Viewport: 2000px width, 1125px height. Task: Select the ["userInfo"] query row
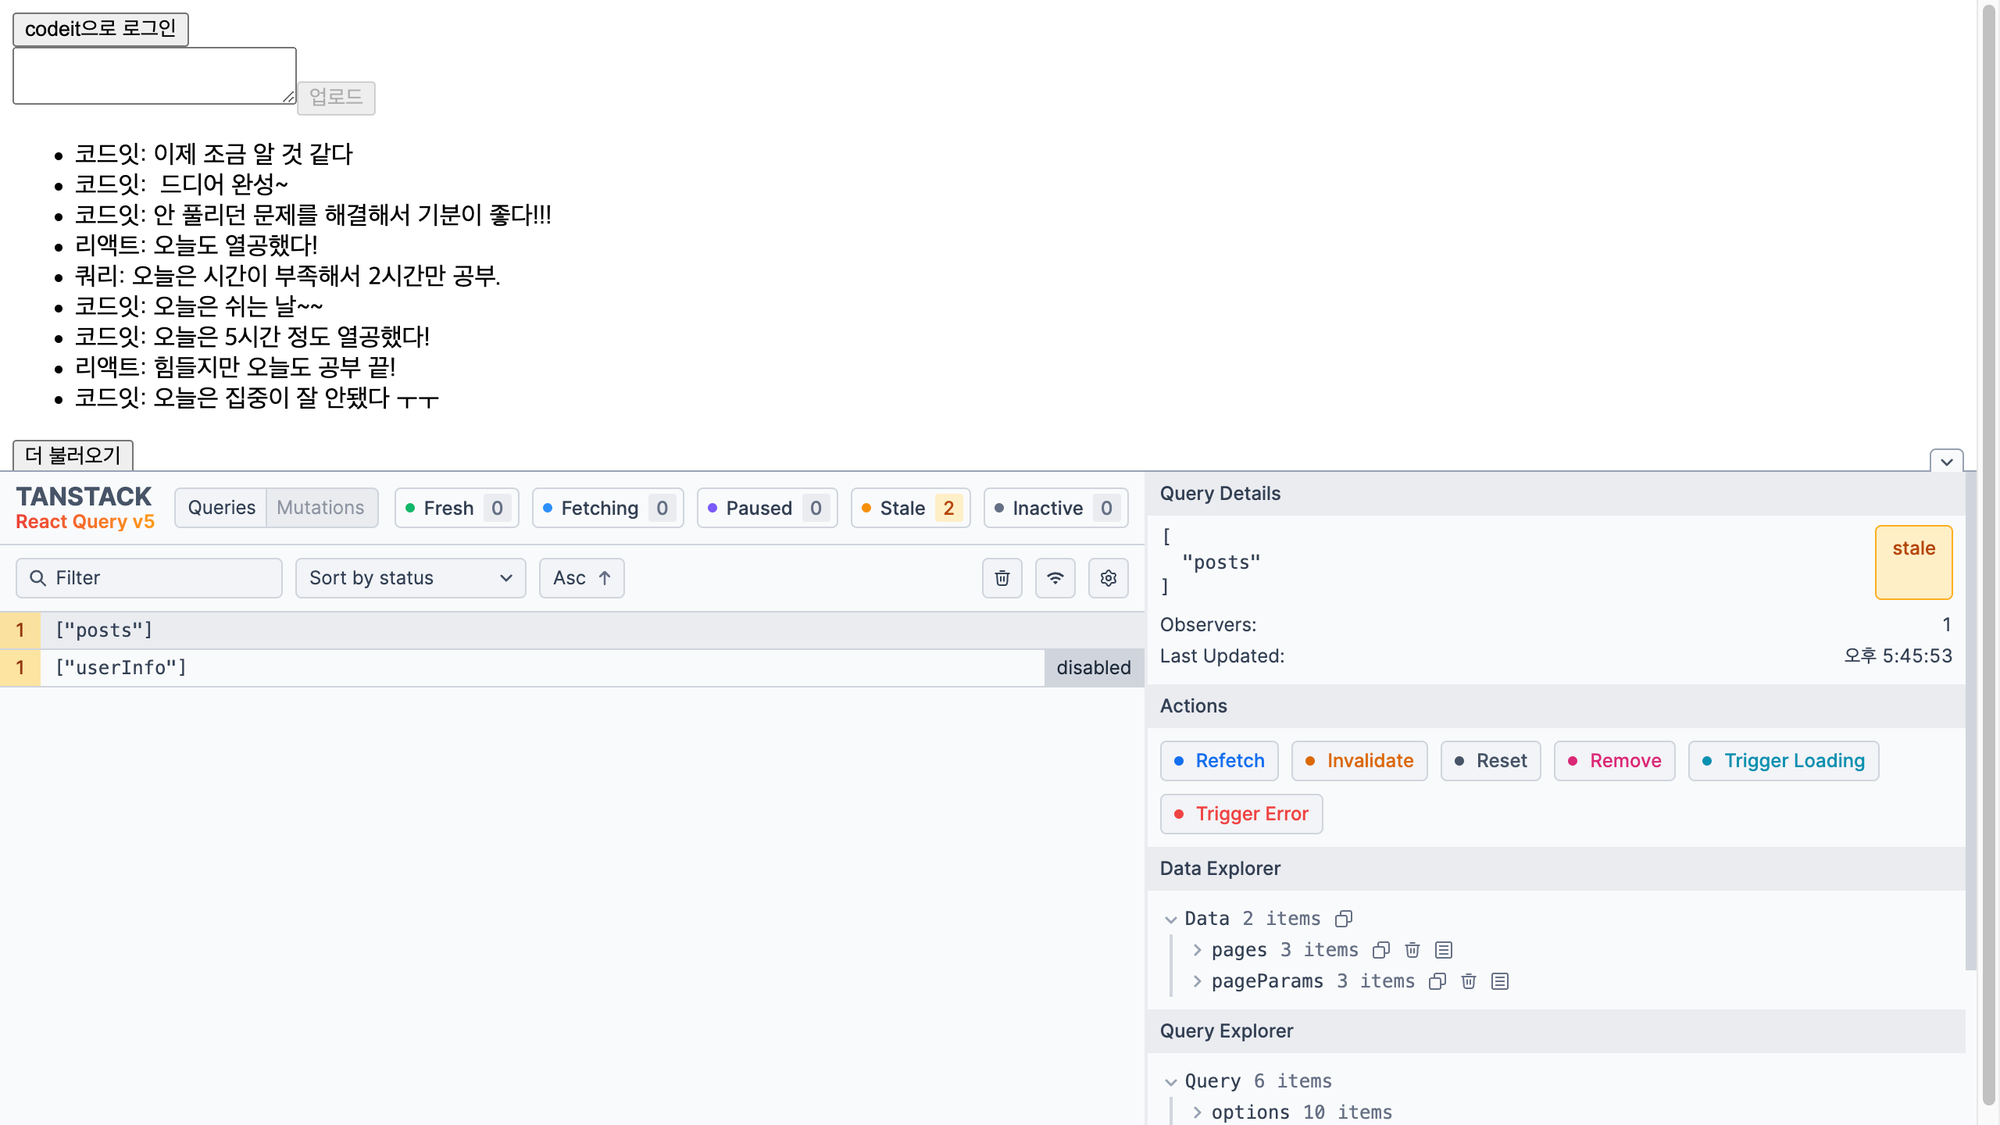[x=572, y=668]
